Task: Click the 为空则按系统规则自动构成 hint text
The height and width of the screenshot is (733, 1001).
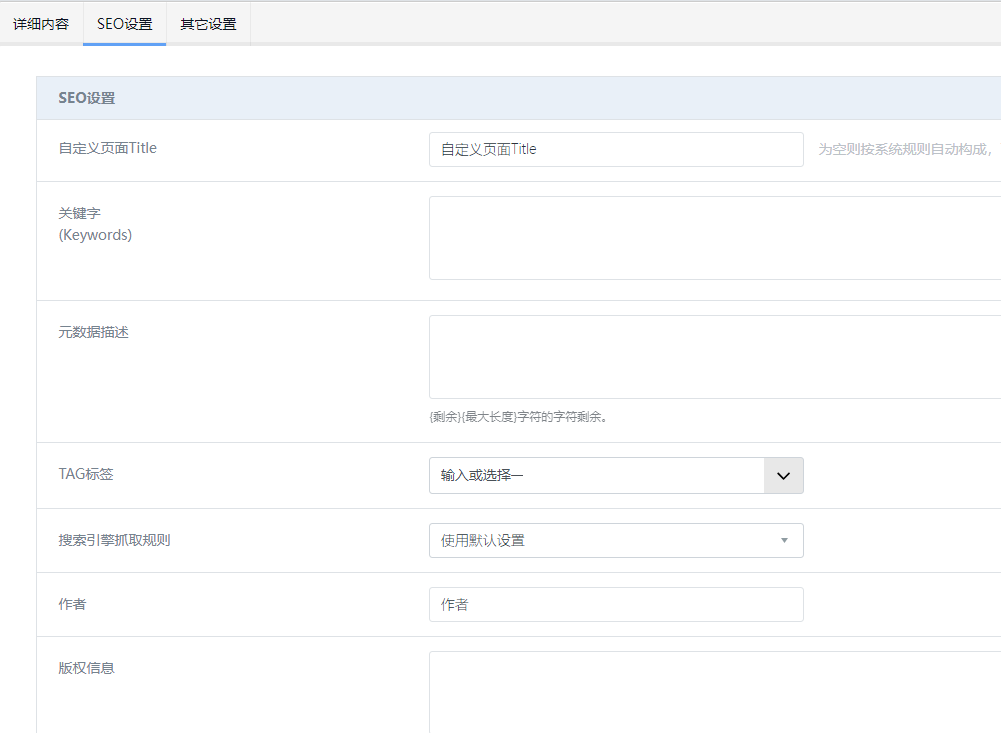Action: click(904, 149)
